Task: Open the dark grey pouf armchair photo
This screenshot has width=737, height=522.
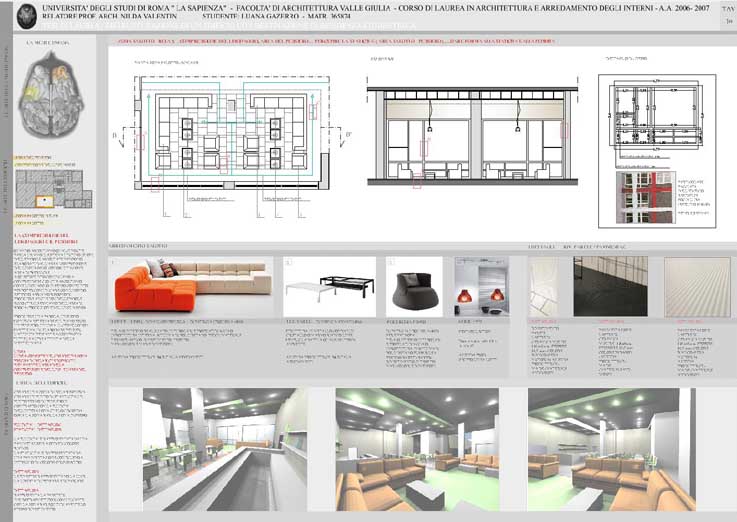Action: (414, 287)
